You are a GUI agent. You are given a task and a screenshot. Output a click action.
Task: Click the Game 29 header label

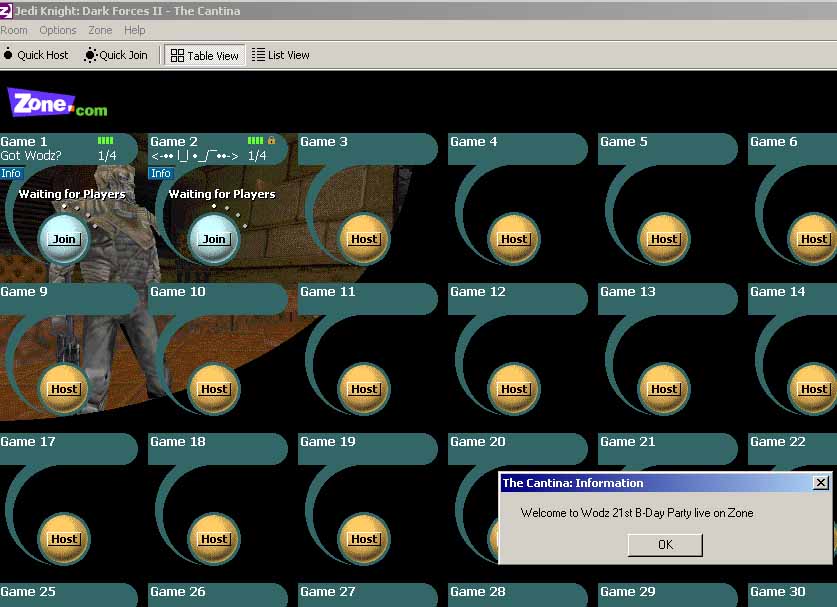(x=628, y=592)
